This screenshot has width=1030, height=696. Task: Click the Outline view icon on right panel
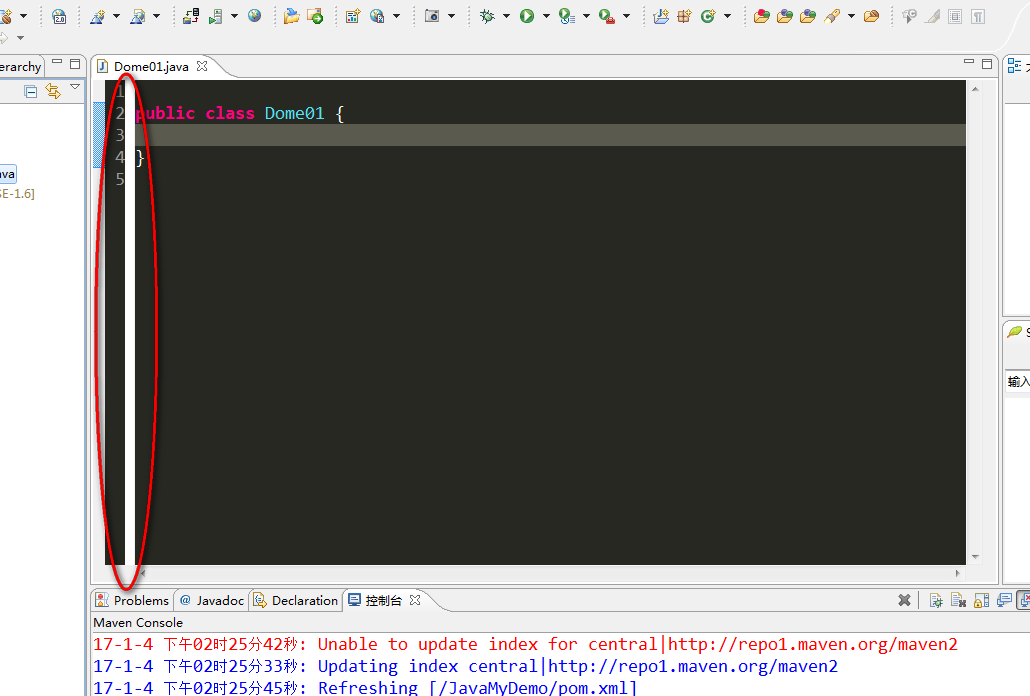click(1014, 66)
